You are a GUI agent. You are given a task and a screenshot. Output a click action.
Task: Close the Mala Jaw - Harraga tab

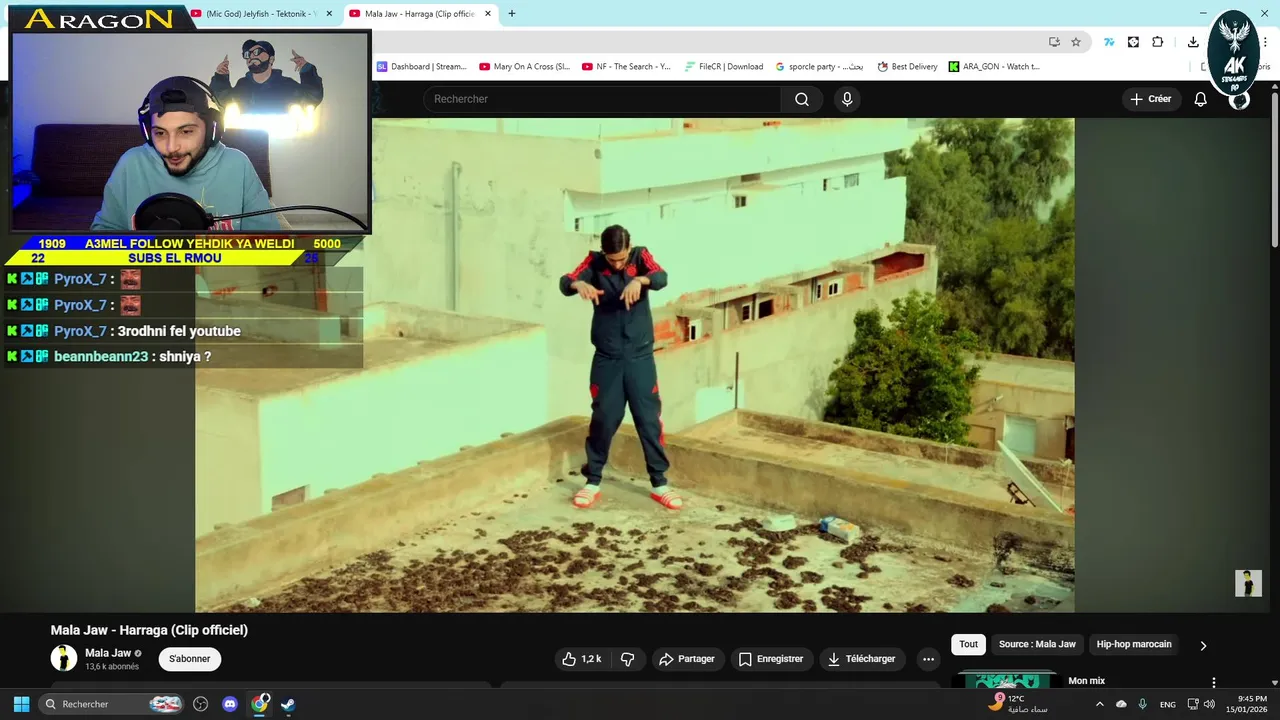[488, 14]
